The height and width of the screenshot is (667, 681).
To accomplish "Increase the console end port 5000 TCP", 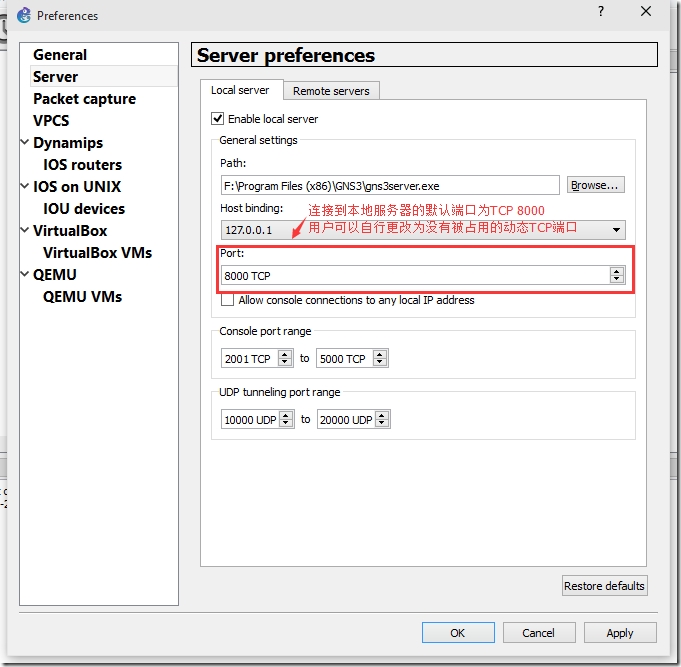I will (380, 355).
